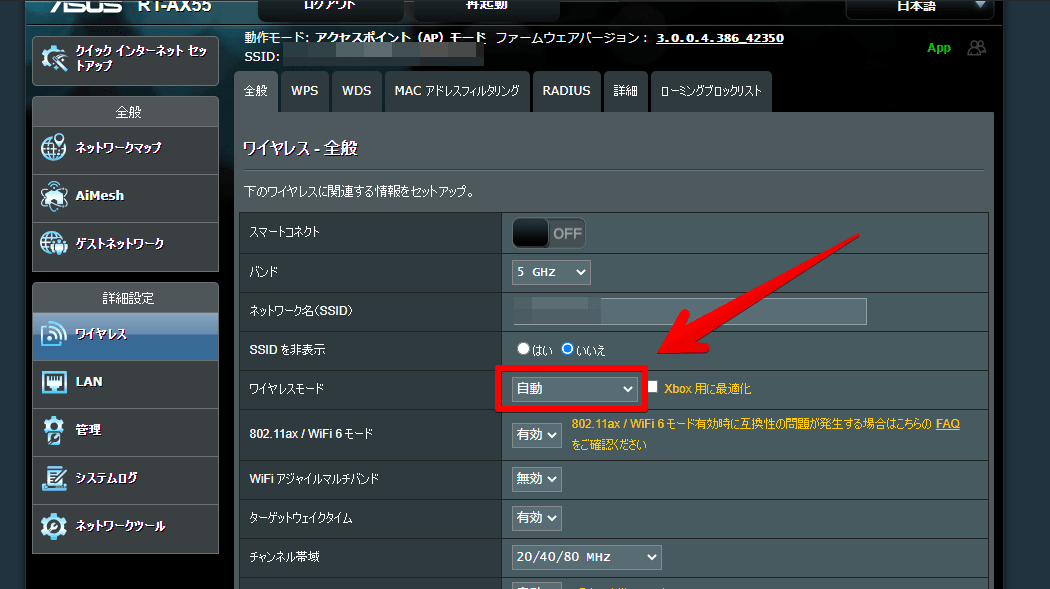Open Network Map via globe icon
The image size is (1050, 589).
click(54, 148)
